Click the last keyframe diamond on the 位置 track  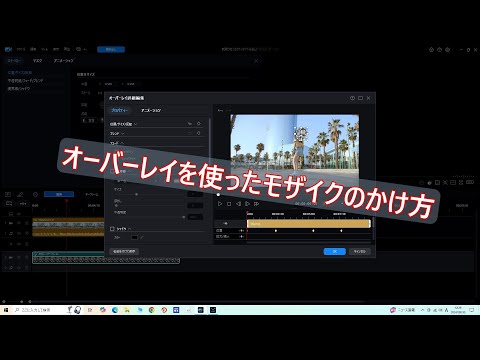click(x=341, y=231)
